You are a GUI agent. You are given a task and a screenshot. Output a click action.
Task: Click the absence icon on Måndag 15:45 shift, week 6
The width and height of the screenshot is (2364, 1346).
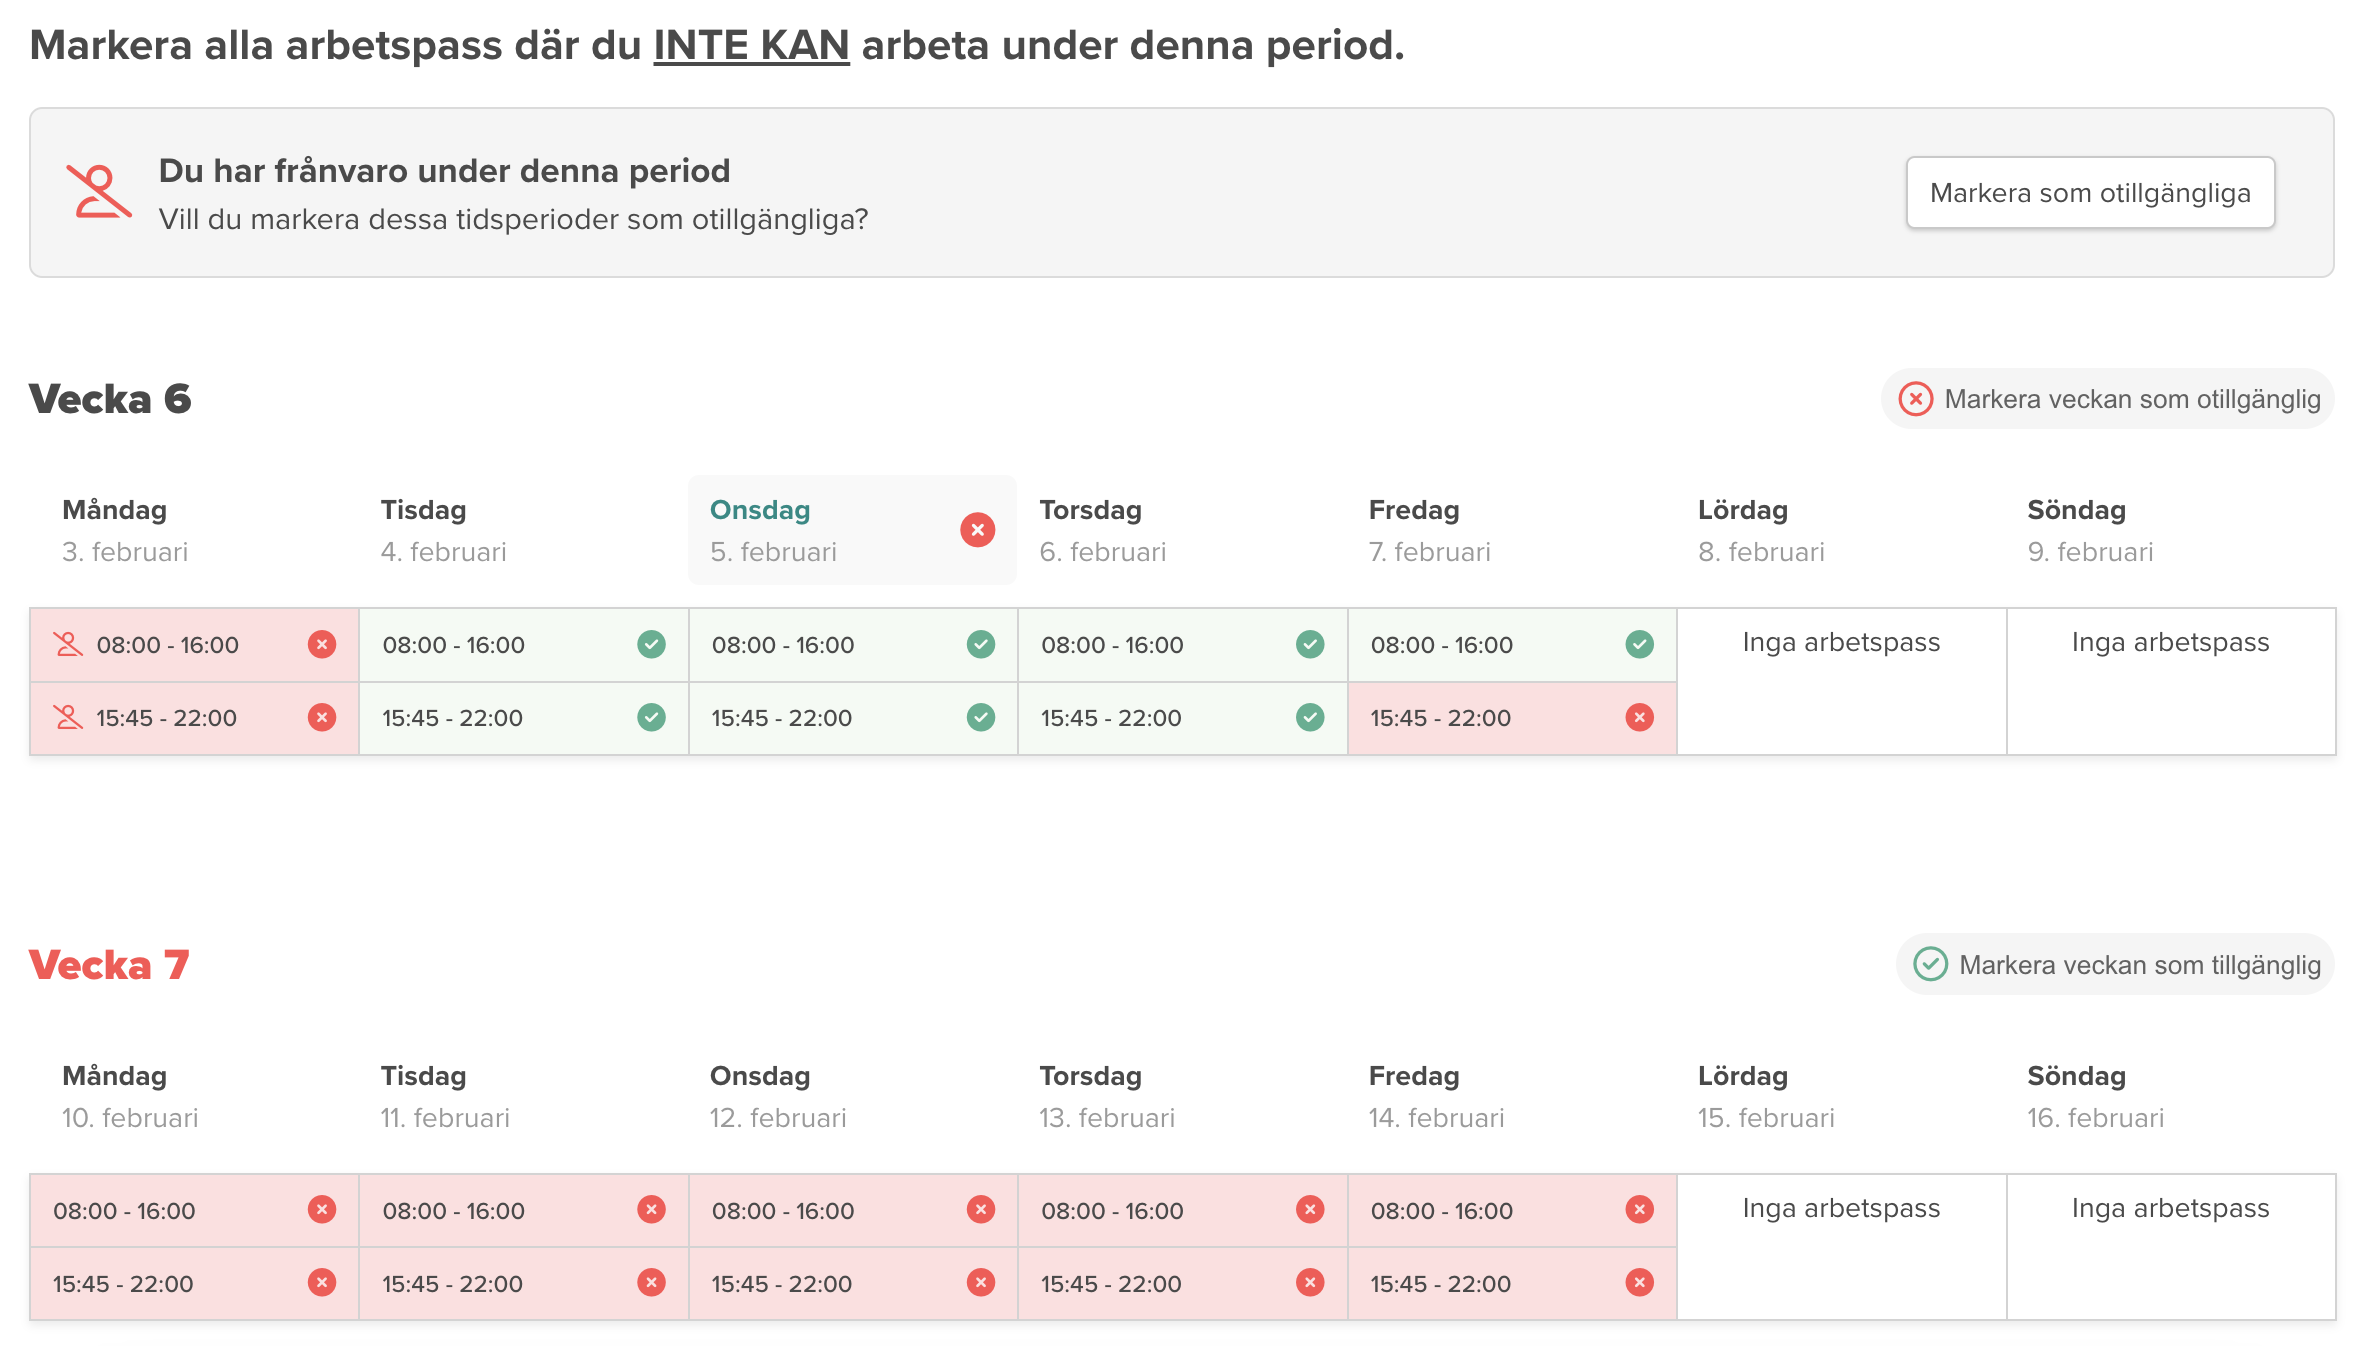click(68, 718)
